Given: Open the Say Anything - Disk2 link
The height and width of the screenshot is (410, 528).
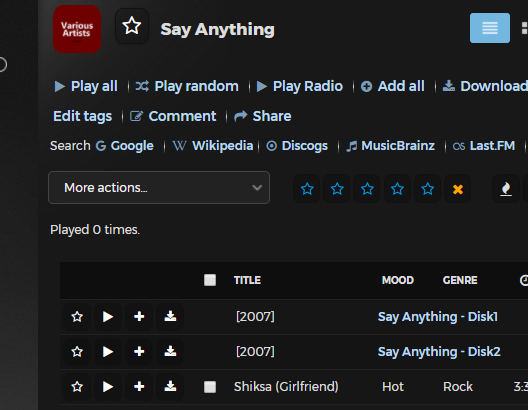Looking at the screenshot, I should (x=439, y=351).
